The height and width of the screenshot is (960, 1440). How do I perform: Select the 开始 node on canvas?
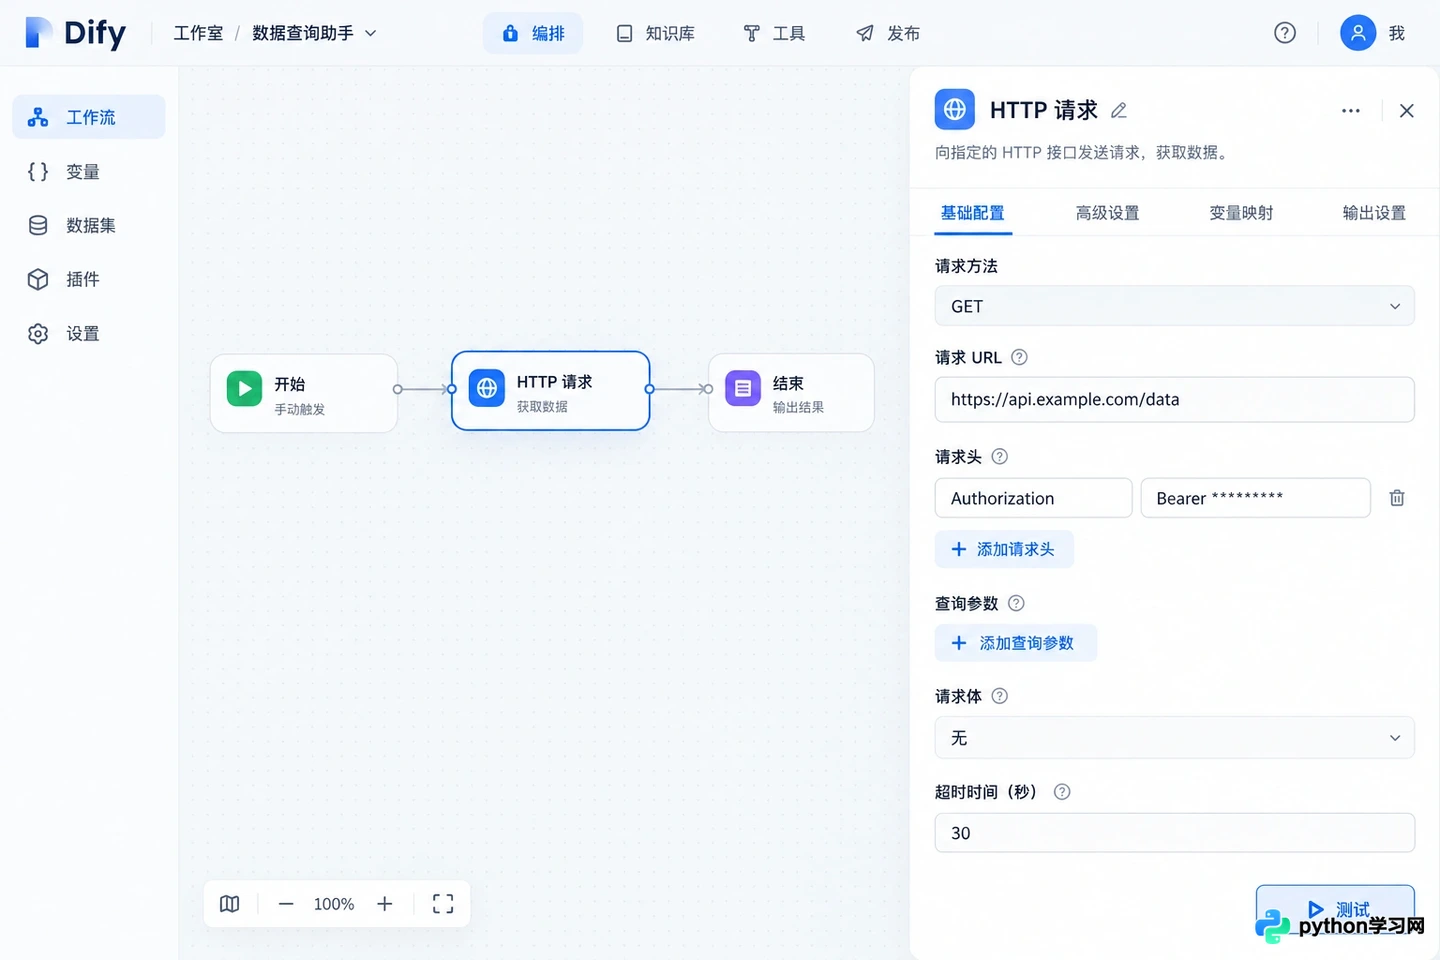coord(304,393)
